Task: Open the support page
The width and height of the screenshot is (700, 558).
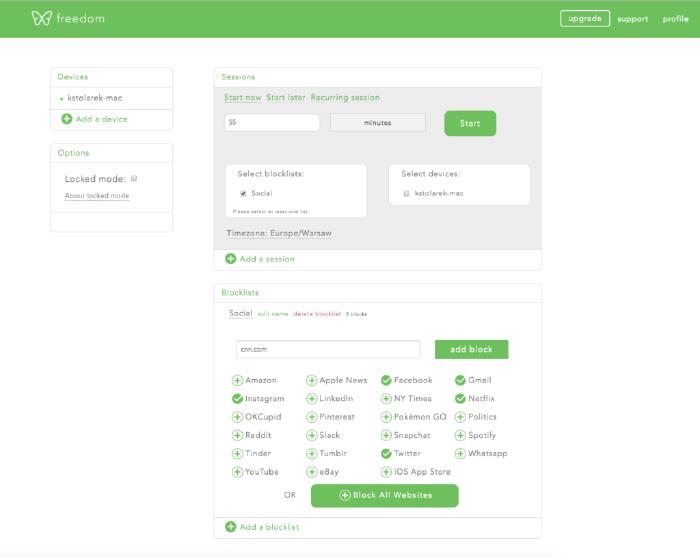Action: pyautogui.click(x=633, y=19)
